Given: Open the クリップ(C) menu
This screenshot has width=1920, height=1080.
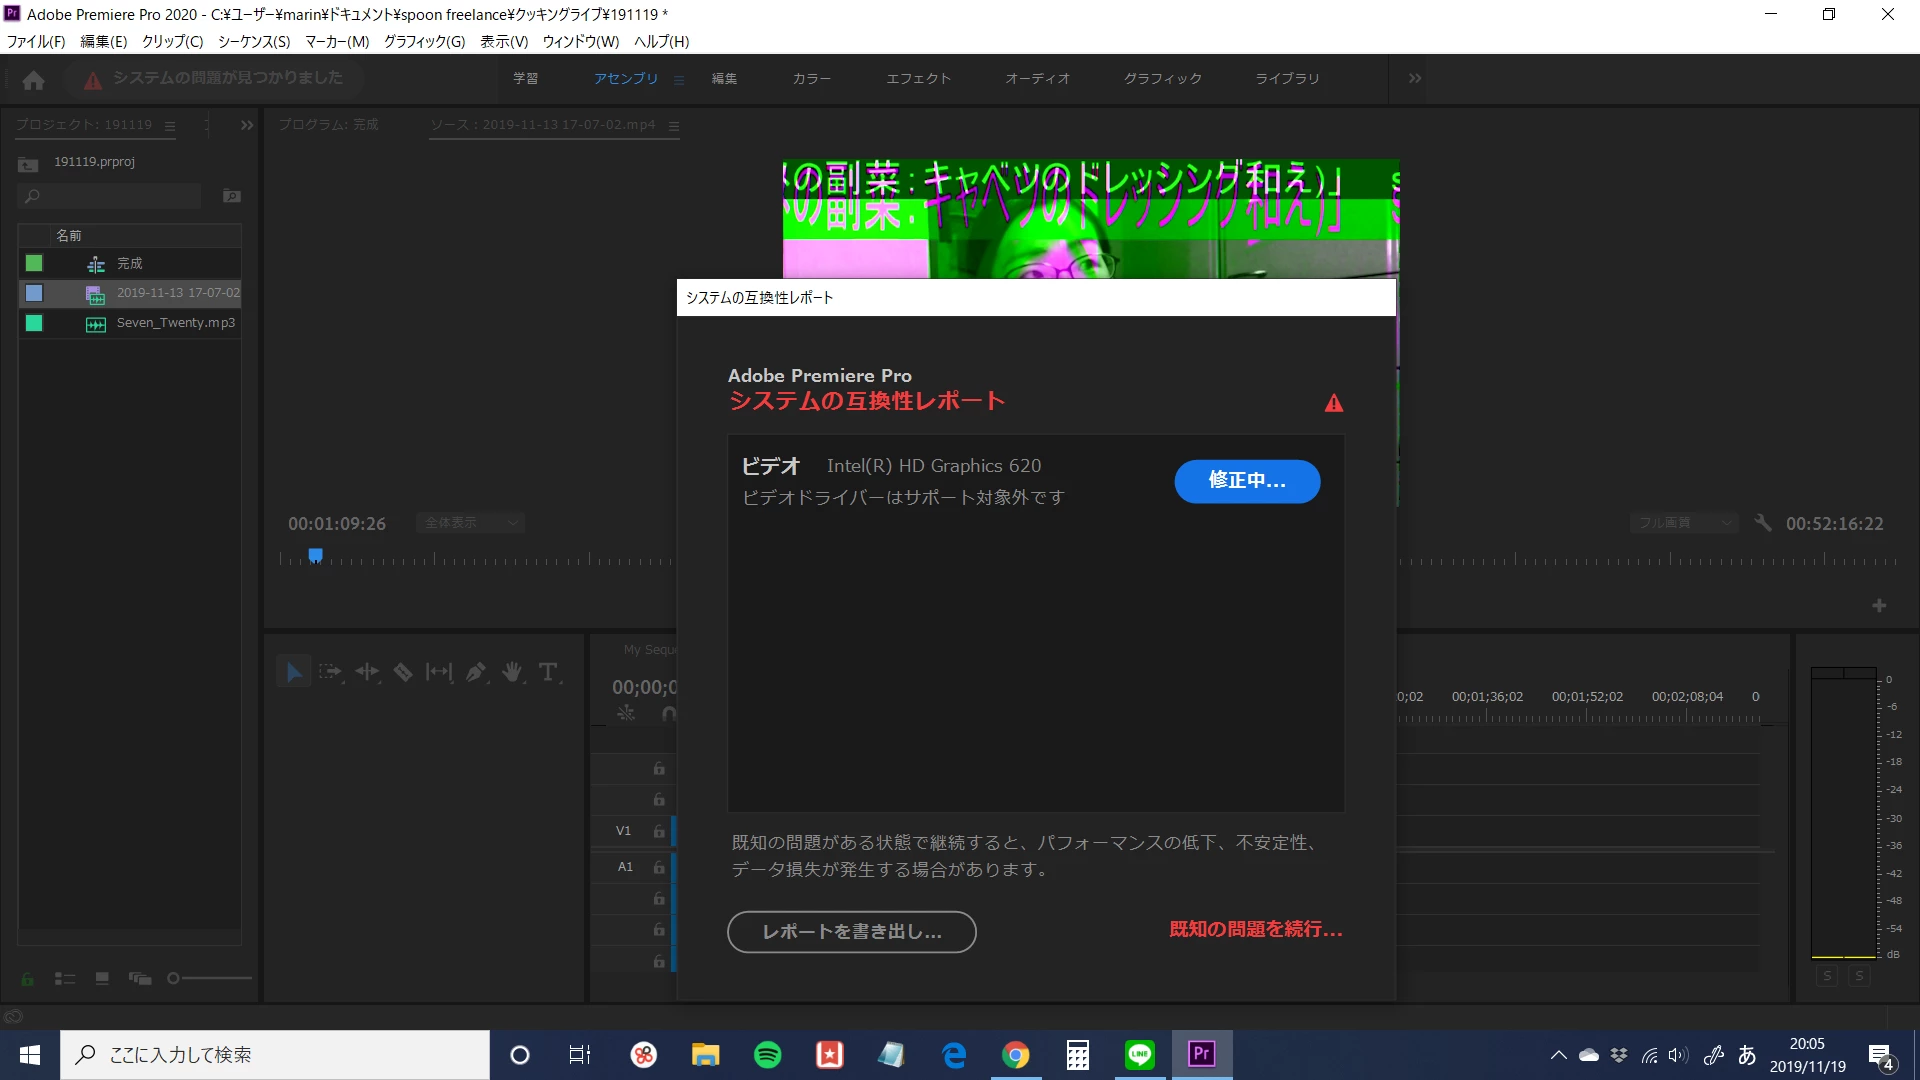Looking at the screenshot, I should tap(172, 42).
